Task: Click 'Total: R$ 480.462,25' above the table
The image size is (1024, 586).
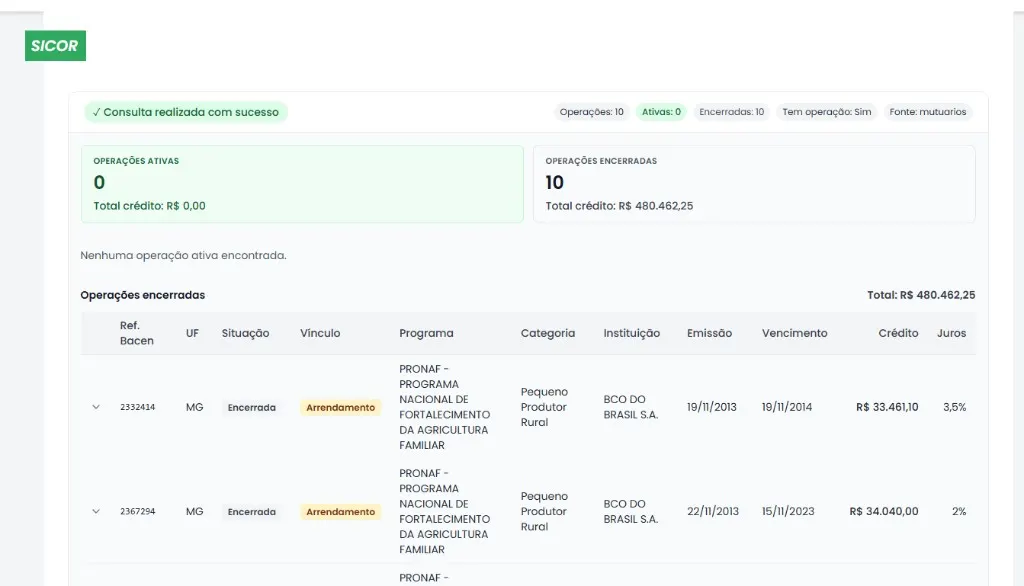Action: (x=921, y=295)
